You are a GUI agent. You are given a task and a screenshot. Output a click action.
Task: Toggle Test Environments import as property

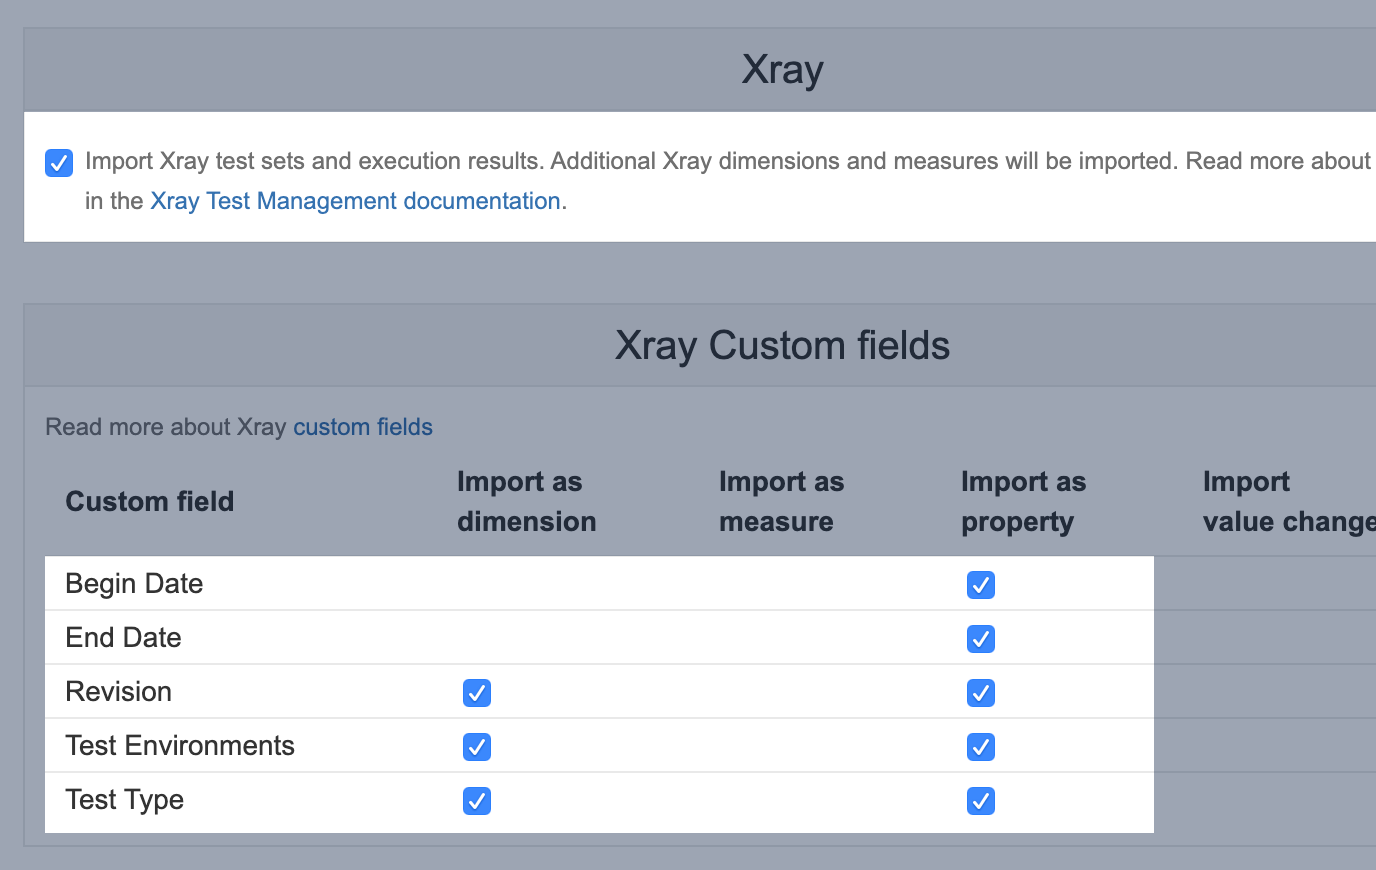tap(981, 747)
